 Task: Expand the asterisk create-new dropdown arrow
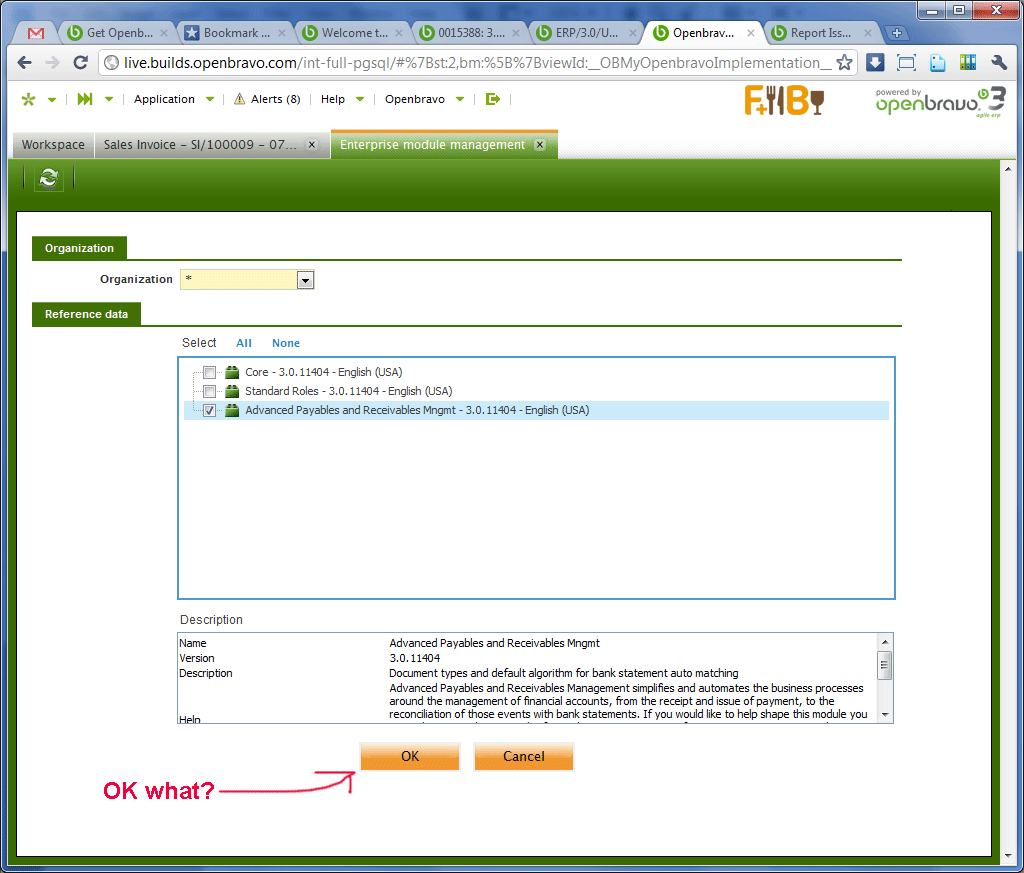(52, 100)
